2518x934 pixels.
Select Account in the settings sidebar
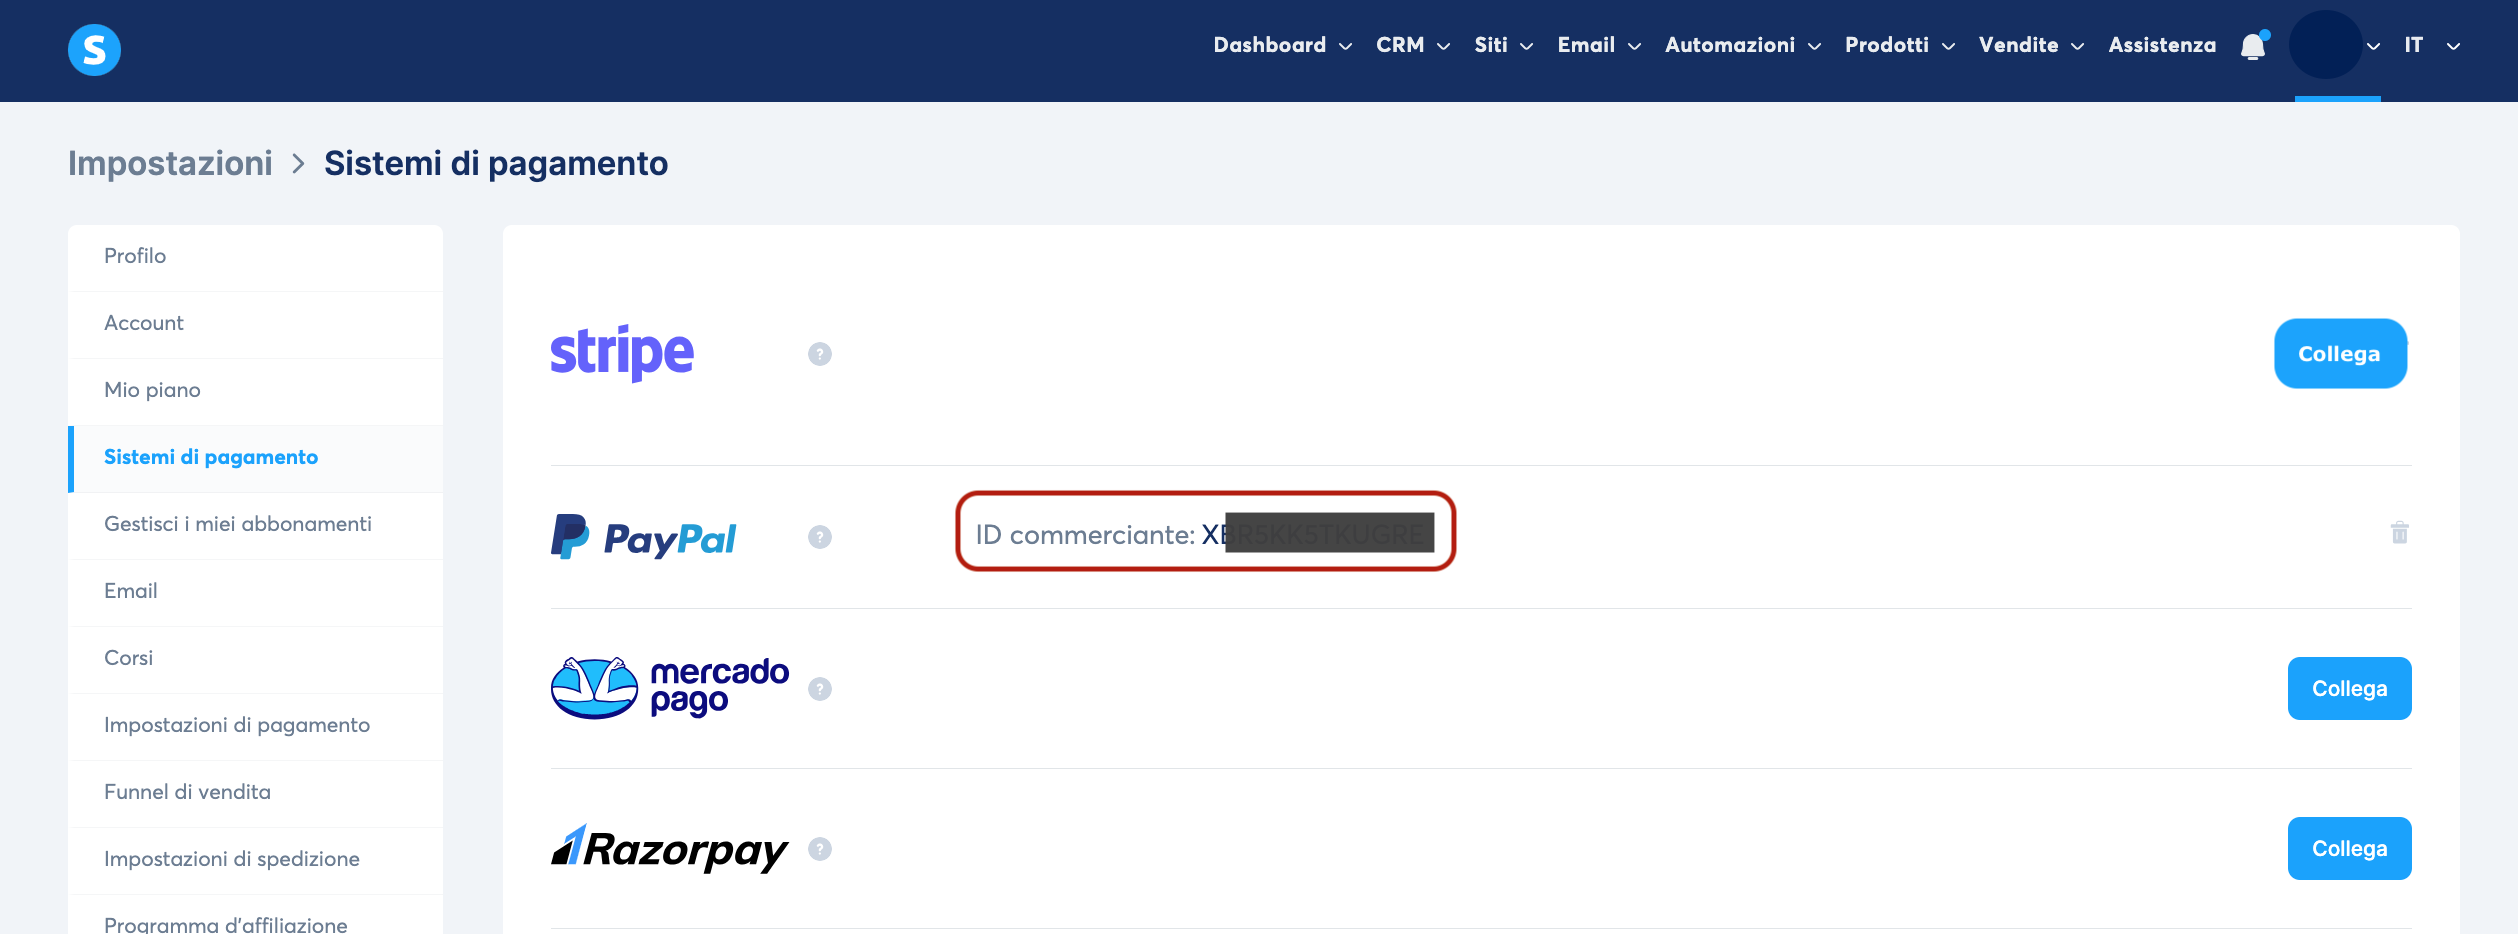pyautogui.click(x=256, y=323)
